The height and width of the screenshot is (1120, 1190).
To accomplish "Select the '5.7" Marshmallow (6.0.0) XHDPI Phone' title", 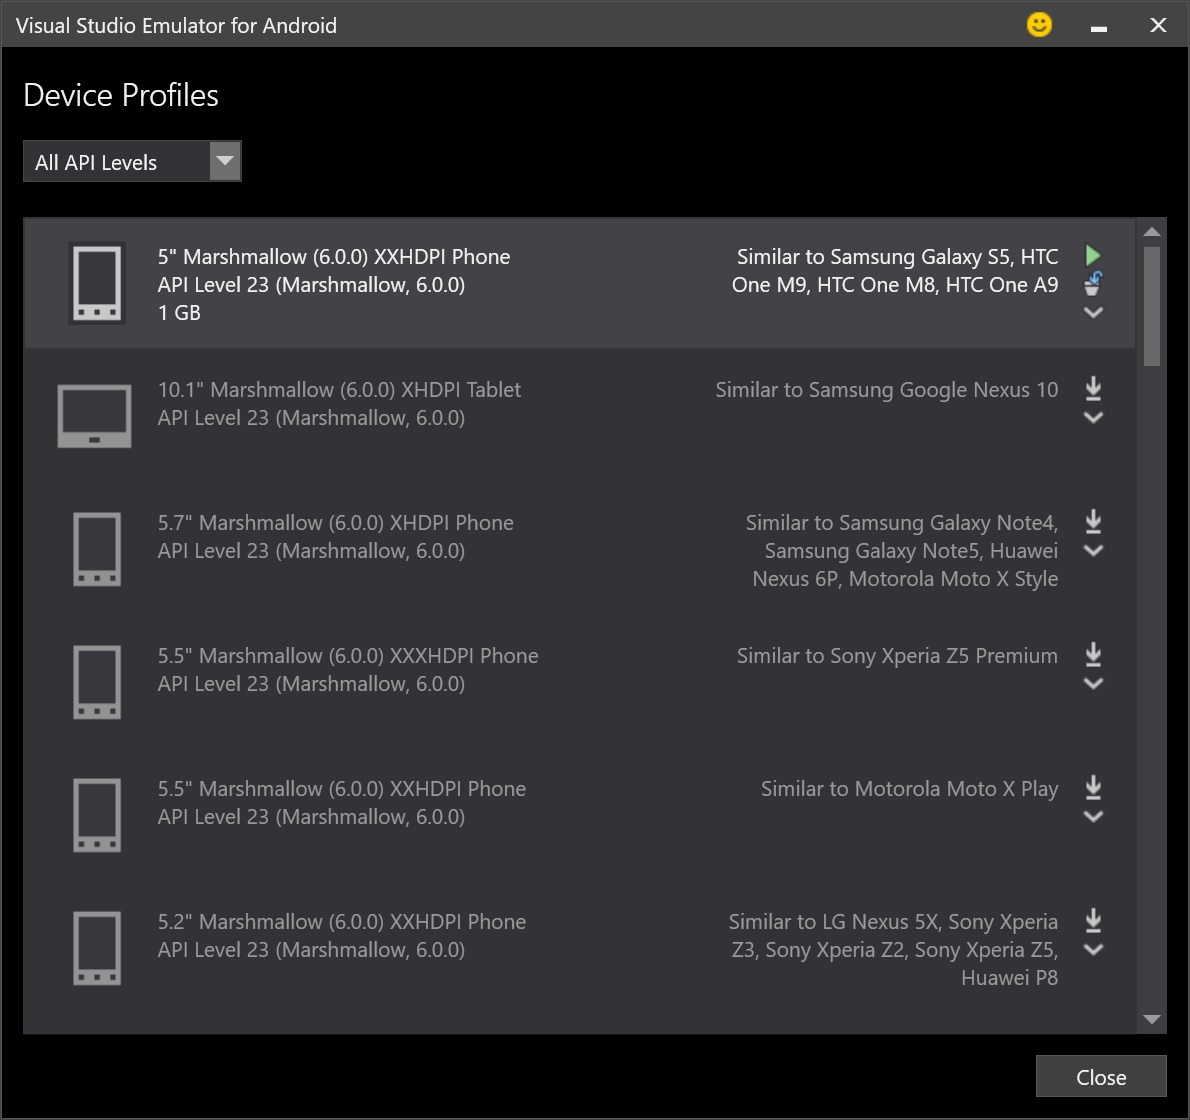I will 335,522.
